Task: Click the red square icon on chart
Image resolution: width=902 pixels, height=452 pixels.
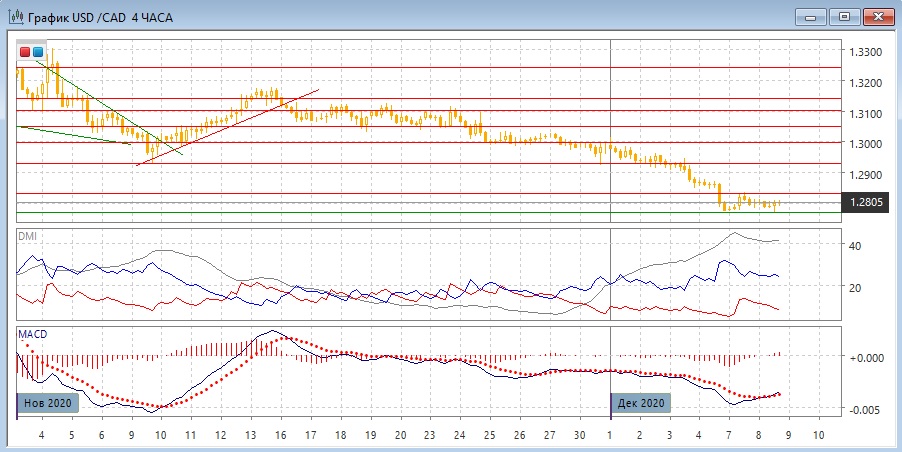Action: [x=25, y=51]
